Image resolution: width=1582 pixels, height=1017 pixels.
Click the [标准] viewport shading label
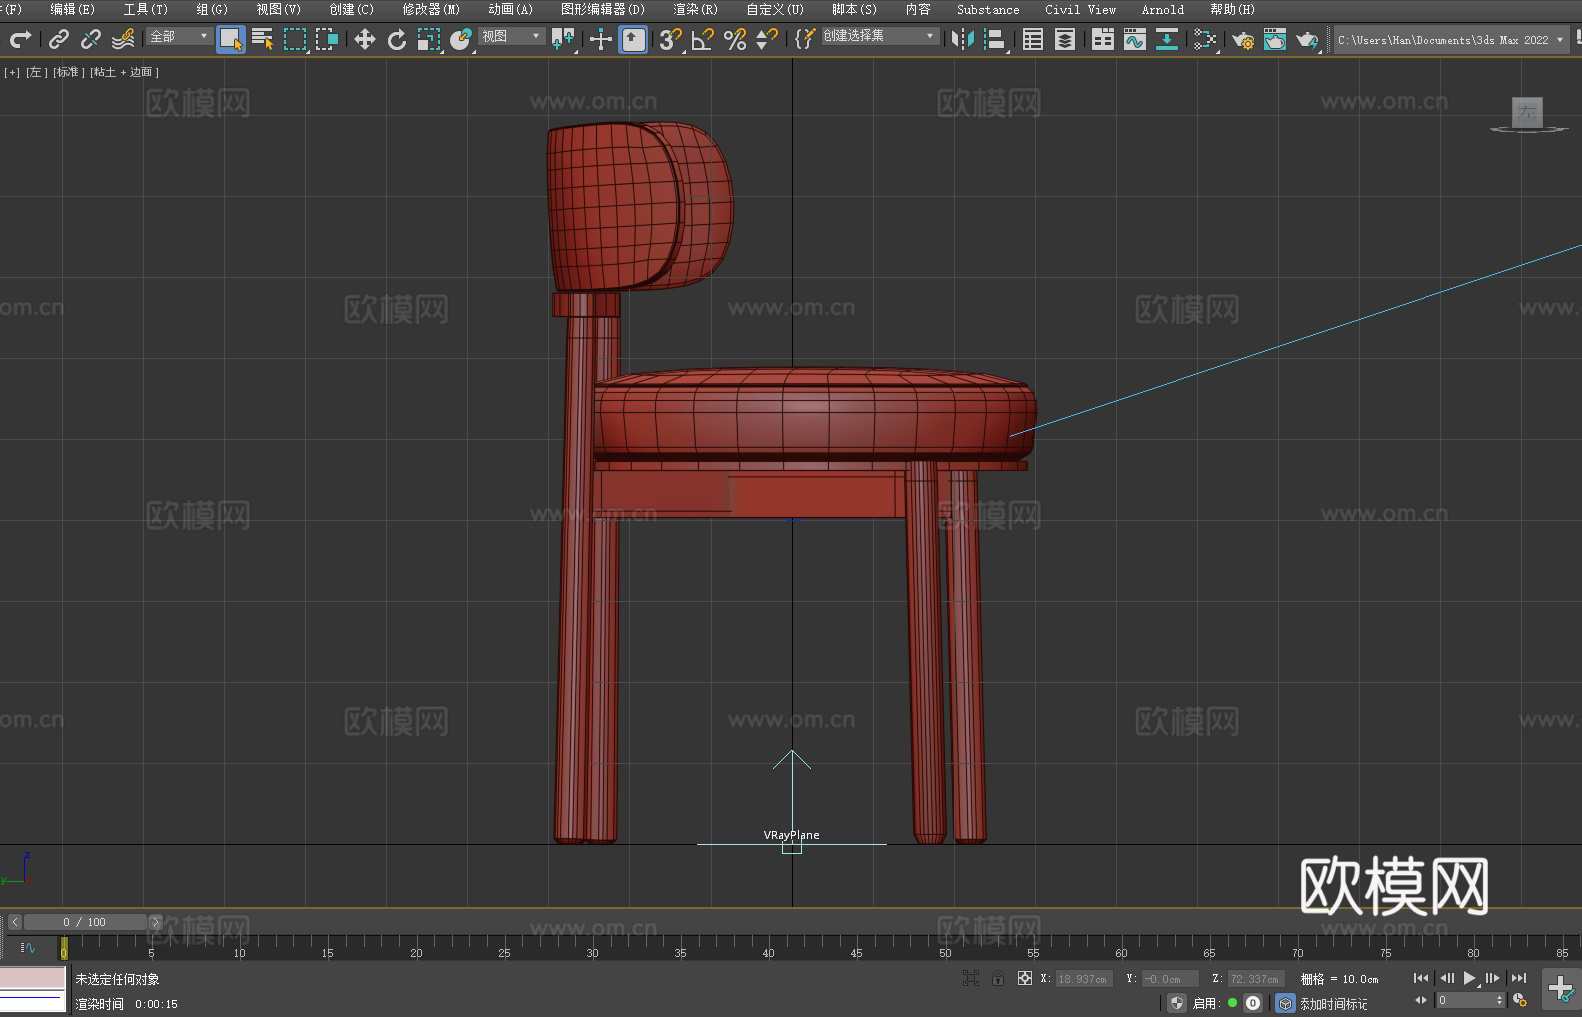[x=69, y=72]
